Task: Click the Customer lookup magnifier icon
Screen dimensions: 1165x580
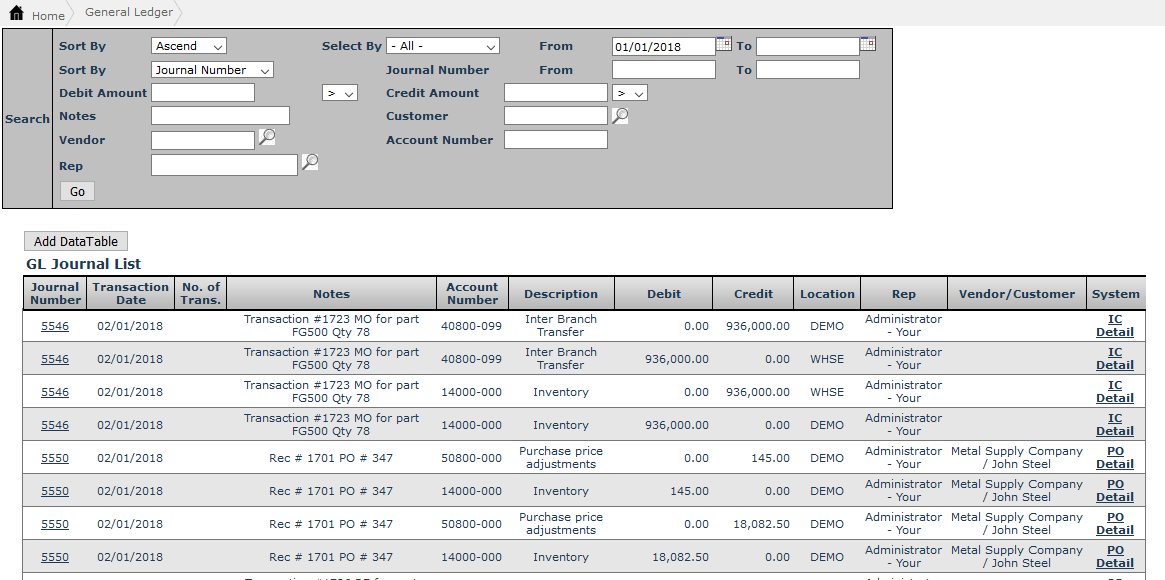Action: click(x=620, y=115)
